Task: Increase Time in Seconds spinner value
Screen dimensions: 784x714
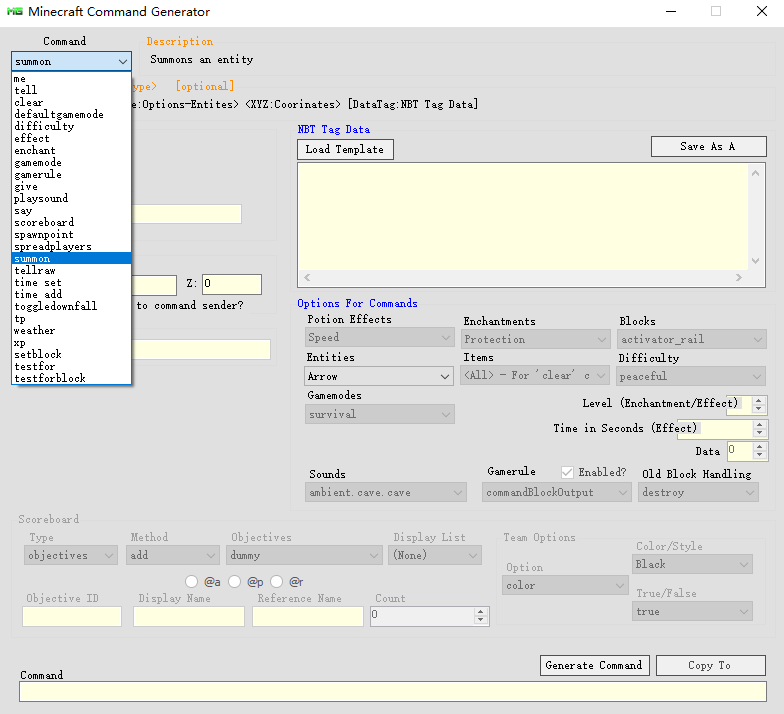Action: click(x=760, y=424)
